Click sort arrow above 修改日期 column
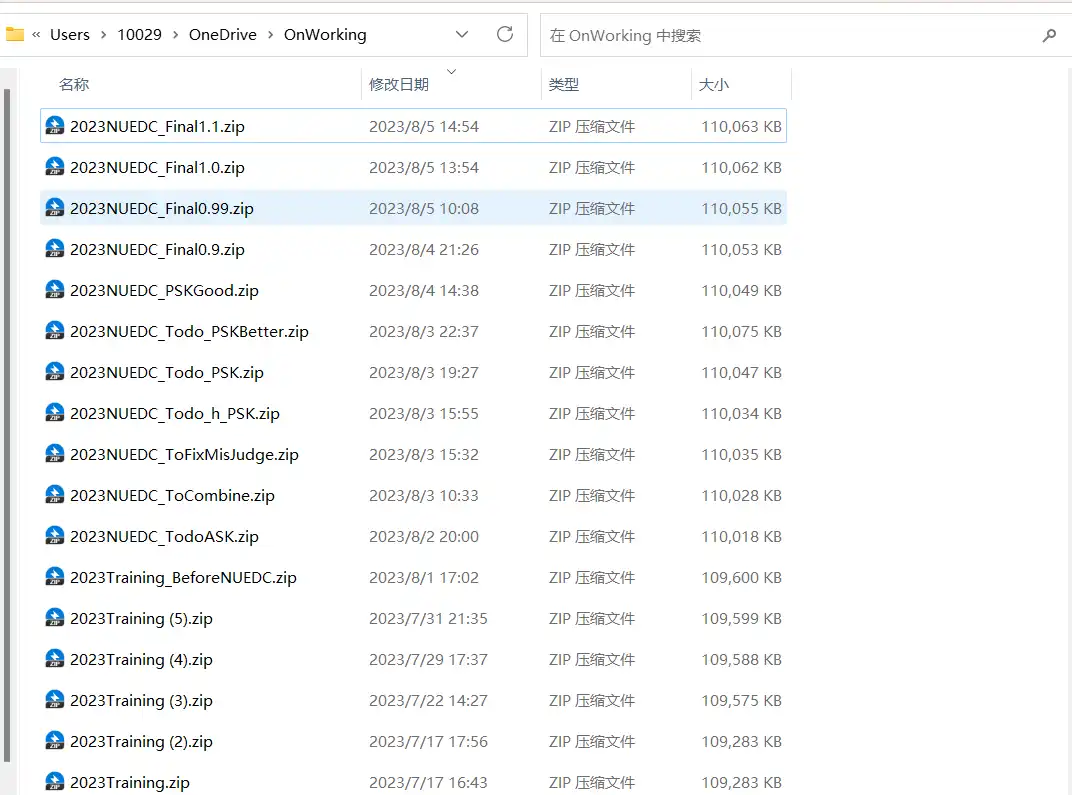This screenshot has width=1072, height=795. [x=451, y=72]
